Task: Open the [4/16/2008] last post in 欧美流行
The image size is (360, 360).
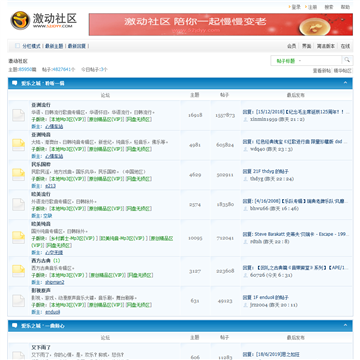Action: [296, 201]
